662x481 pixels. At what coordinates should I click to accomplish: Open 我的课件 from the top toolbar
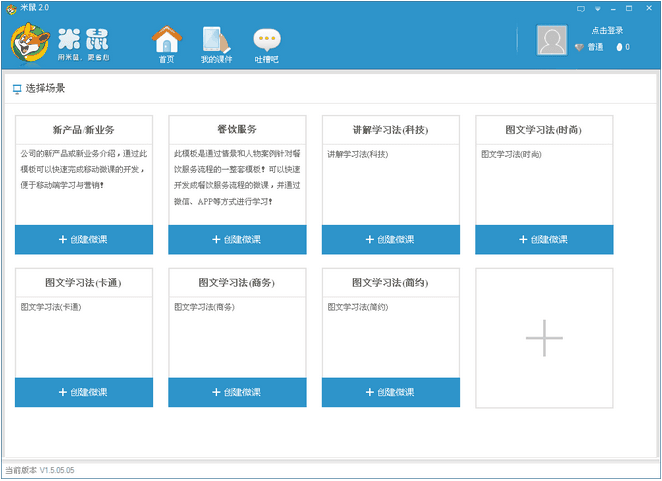coord(215,41)
